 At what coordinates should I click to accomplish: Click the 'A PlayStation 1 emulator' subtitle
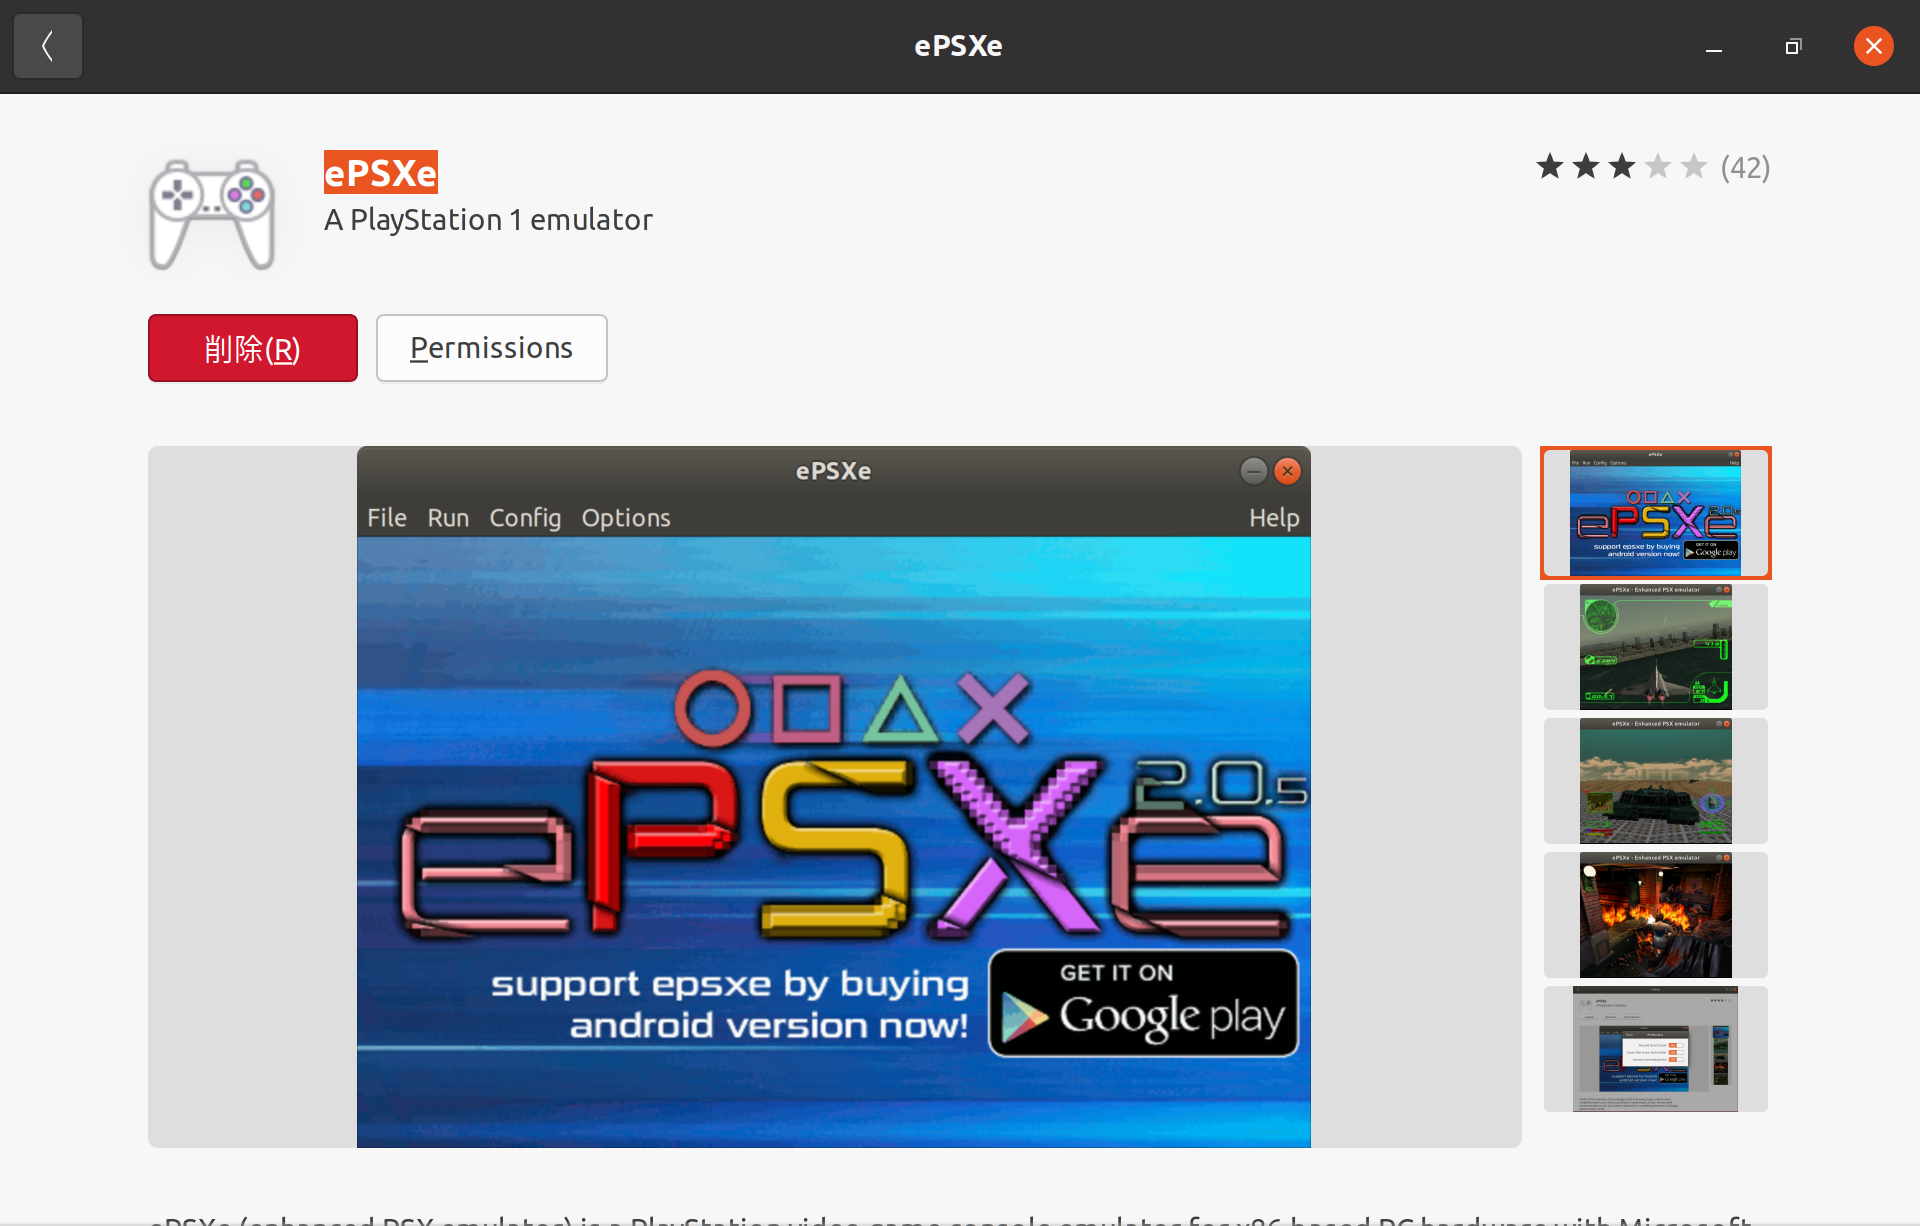(488, 220)
